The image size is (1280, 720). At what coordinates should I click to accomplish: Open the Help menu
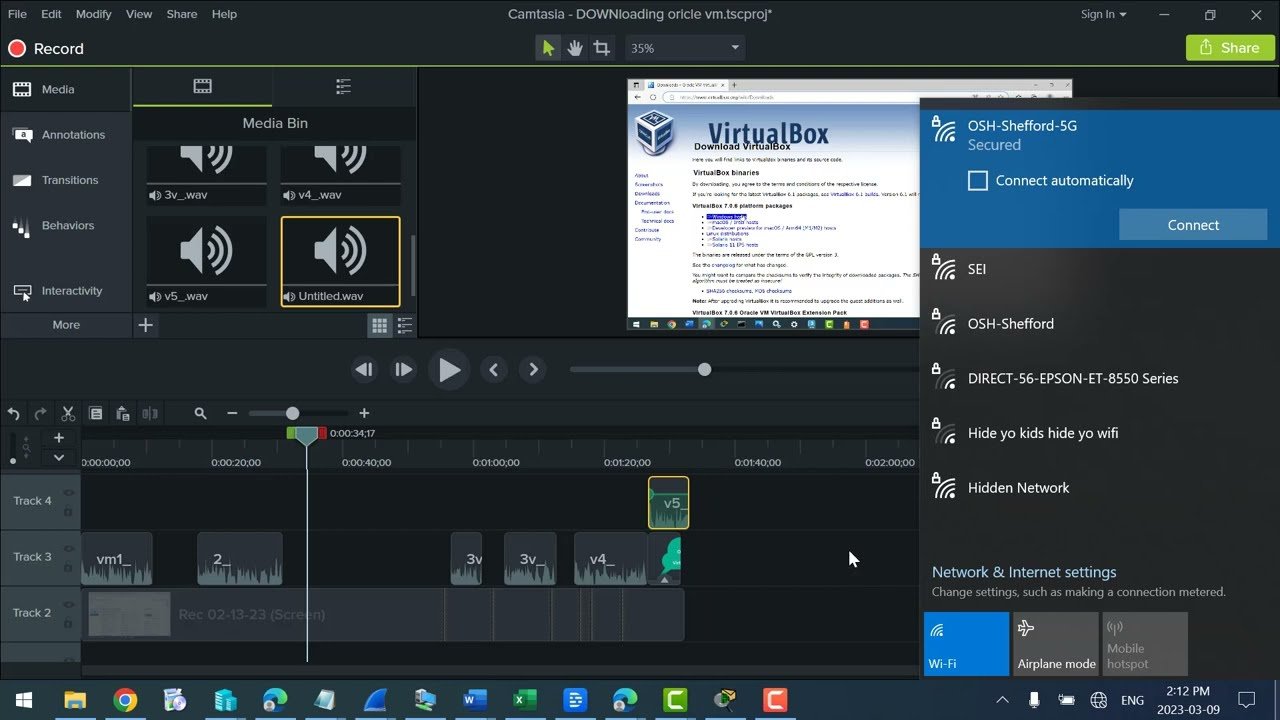click(x=225, y=14)
